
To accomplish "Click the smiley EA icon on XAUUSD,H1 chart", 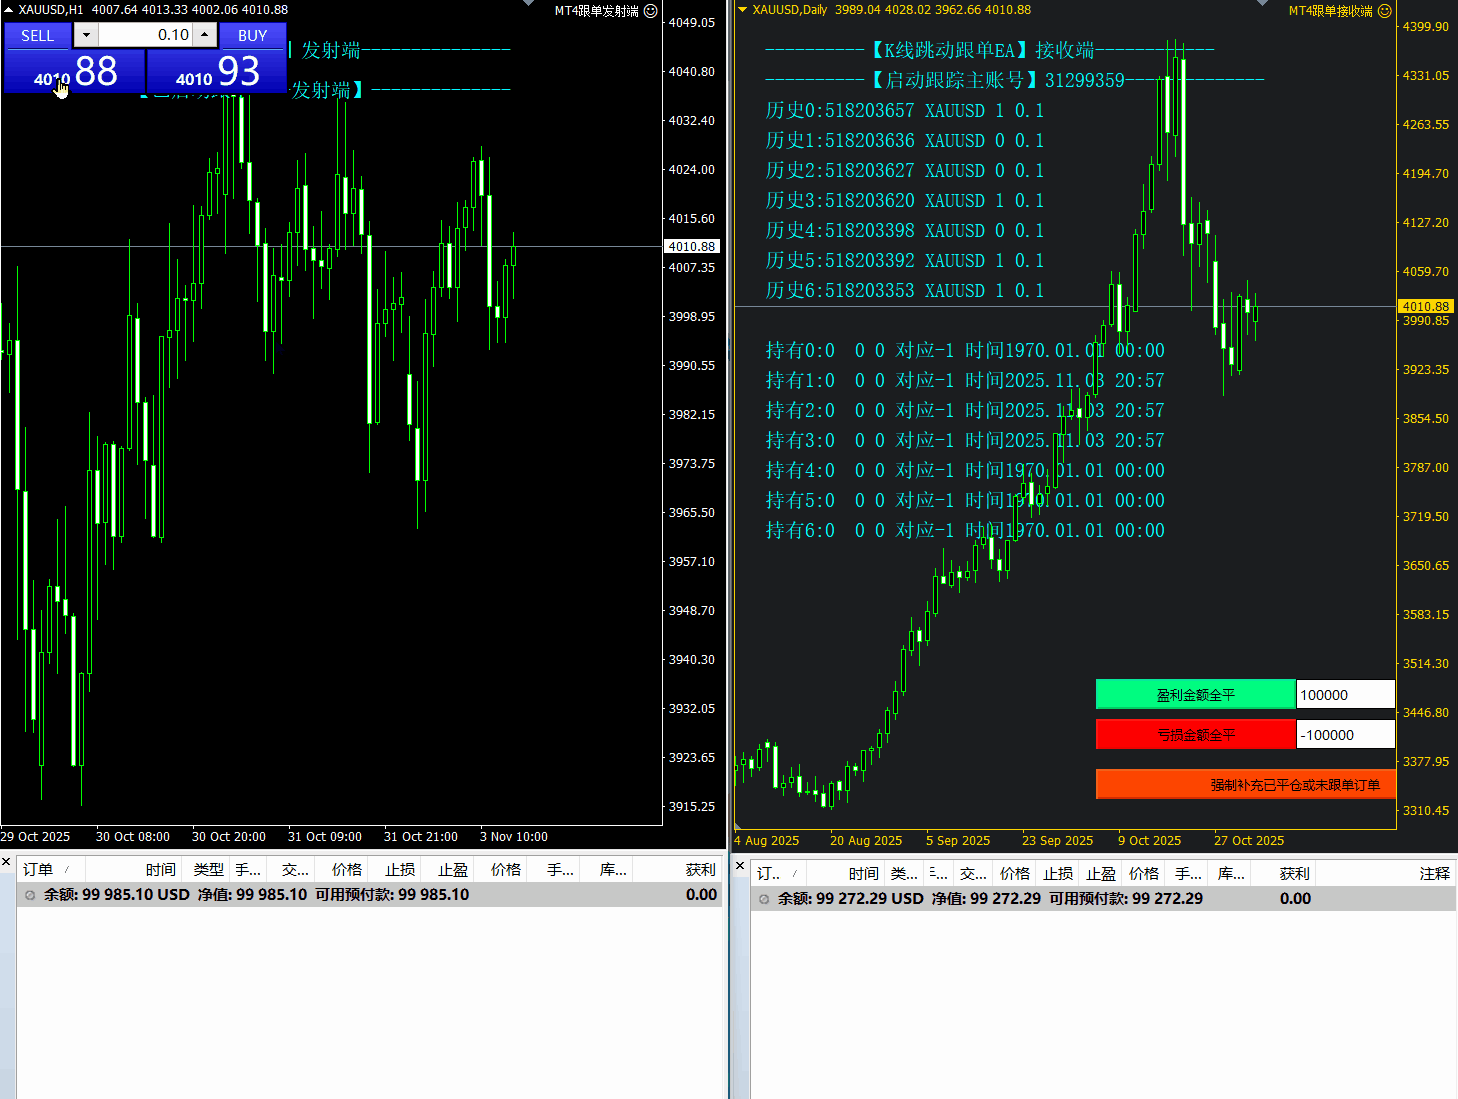I will coord(650,11).
